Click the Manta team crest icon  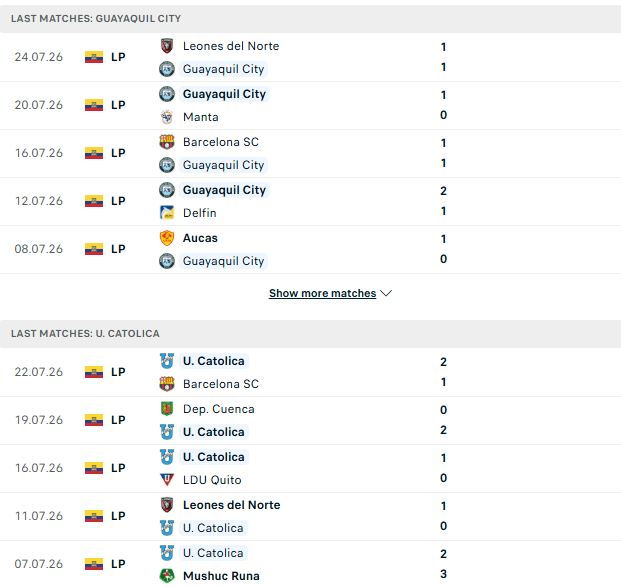167,117
